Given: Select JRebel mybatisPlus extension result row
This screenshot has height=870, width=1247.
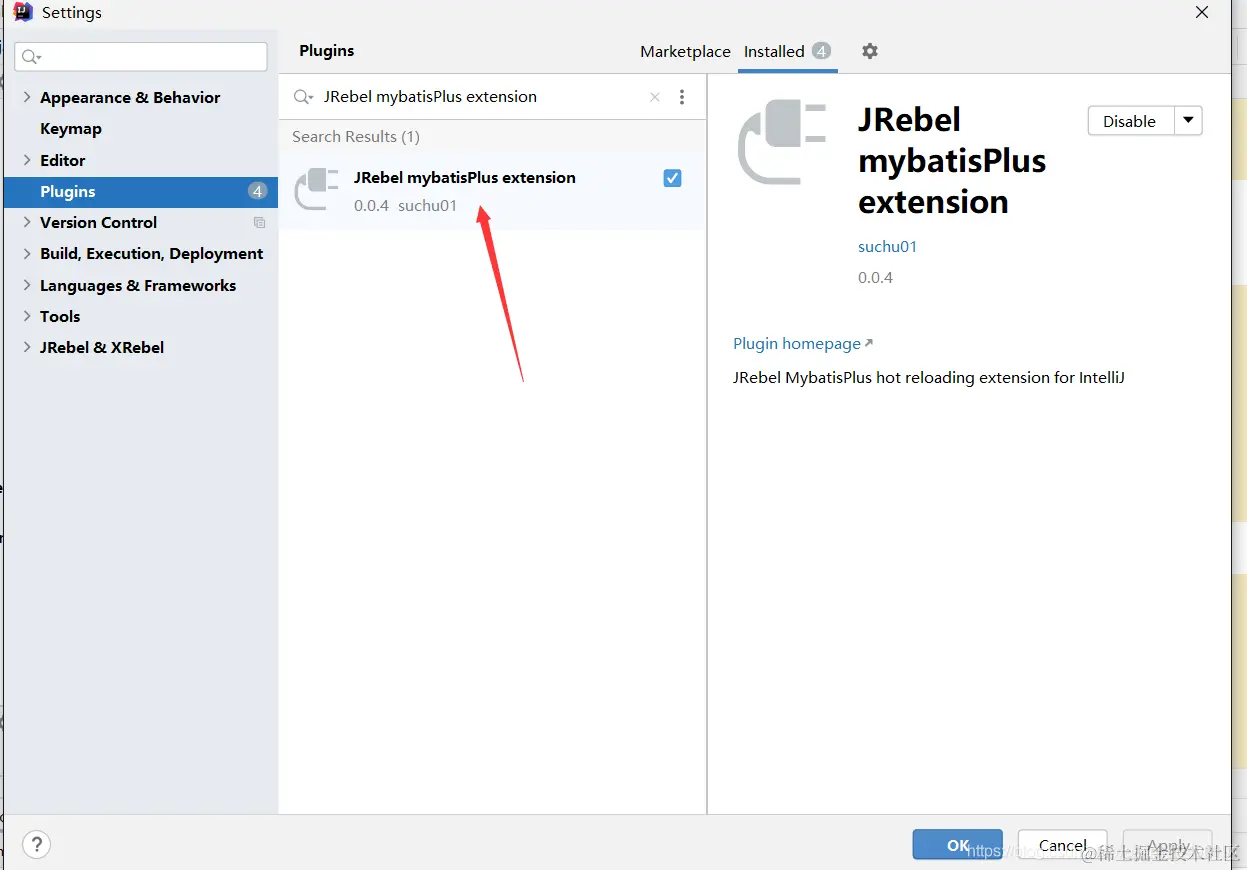Looking at the screenshot, I should click(x=492, y=190).
